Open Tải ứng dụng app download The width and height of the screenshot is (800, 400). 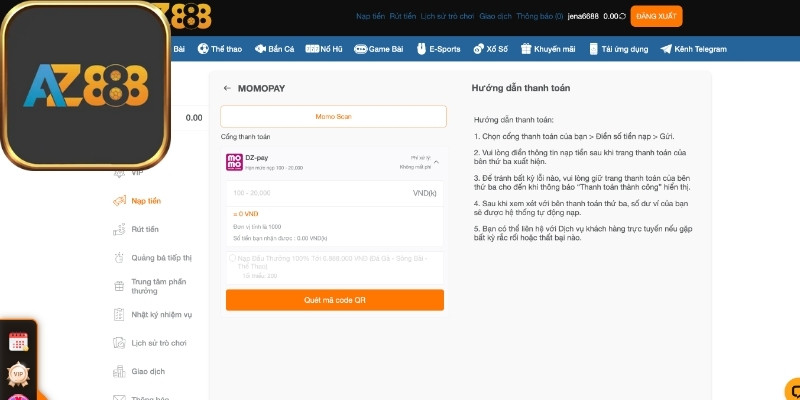[x=618, y=49]
